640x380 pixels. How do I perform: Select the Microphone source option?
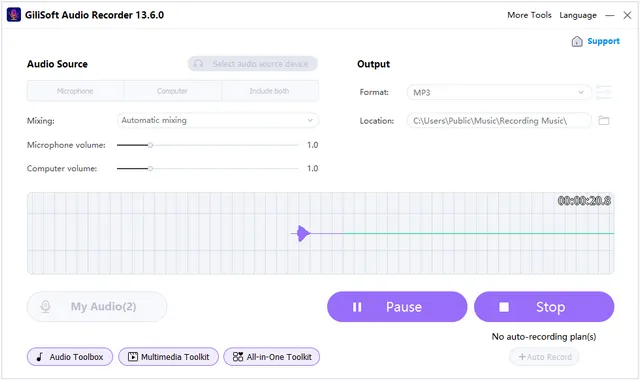[76, 91]
